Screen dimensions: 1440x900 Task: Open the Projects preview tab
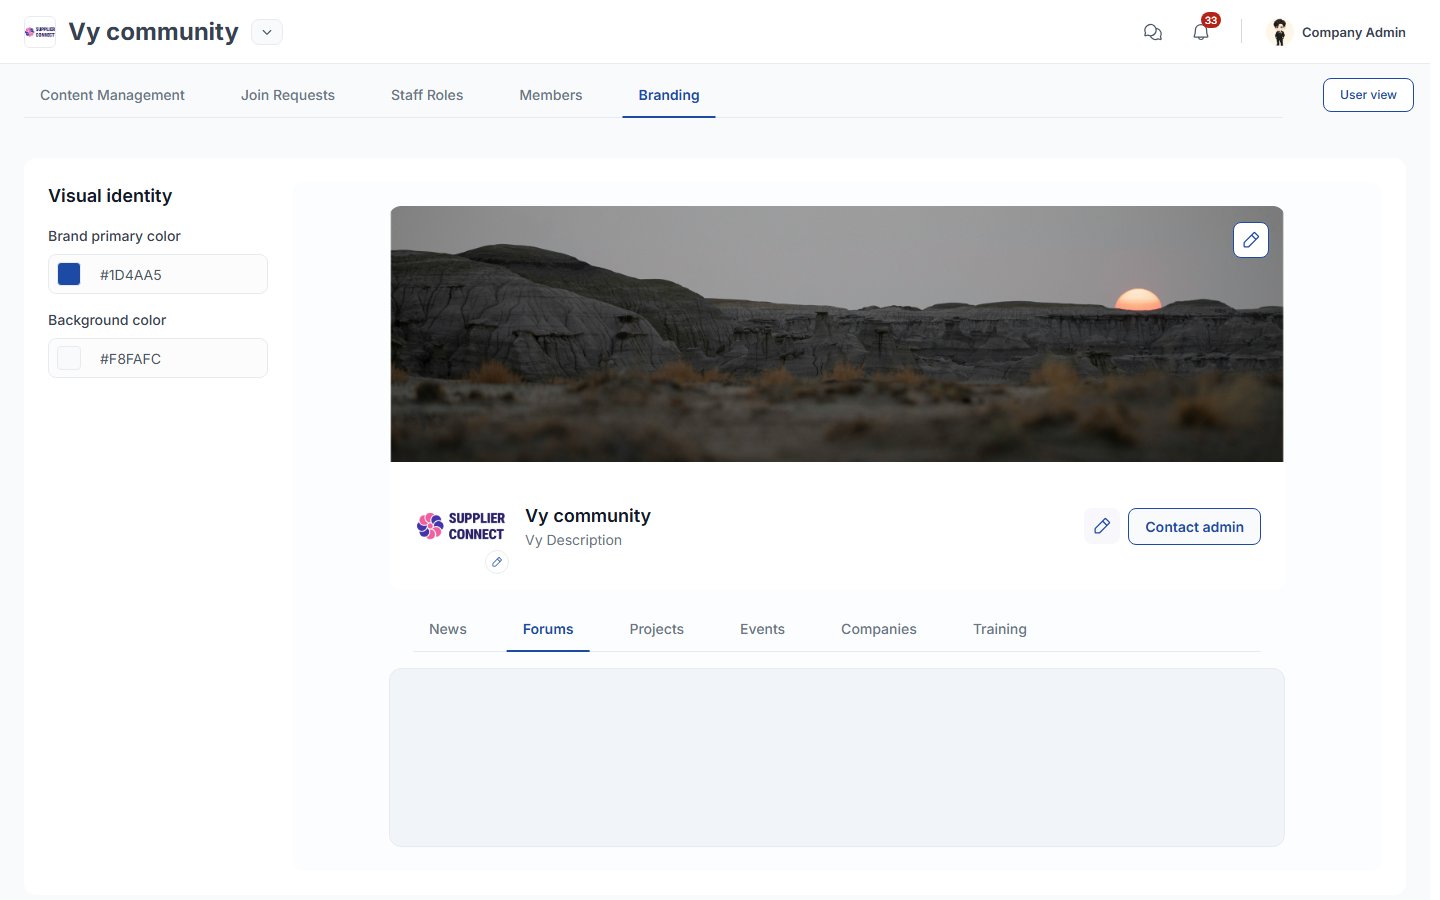click(657, 629)
